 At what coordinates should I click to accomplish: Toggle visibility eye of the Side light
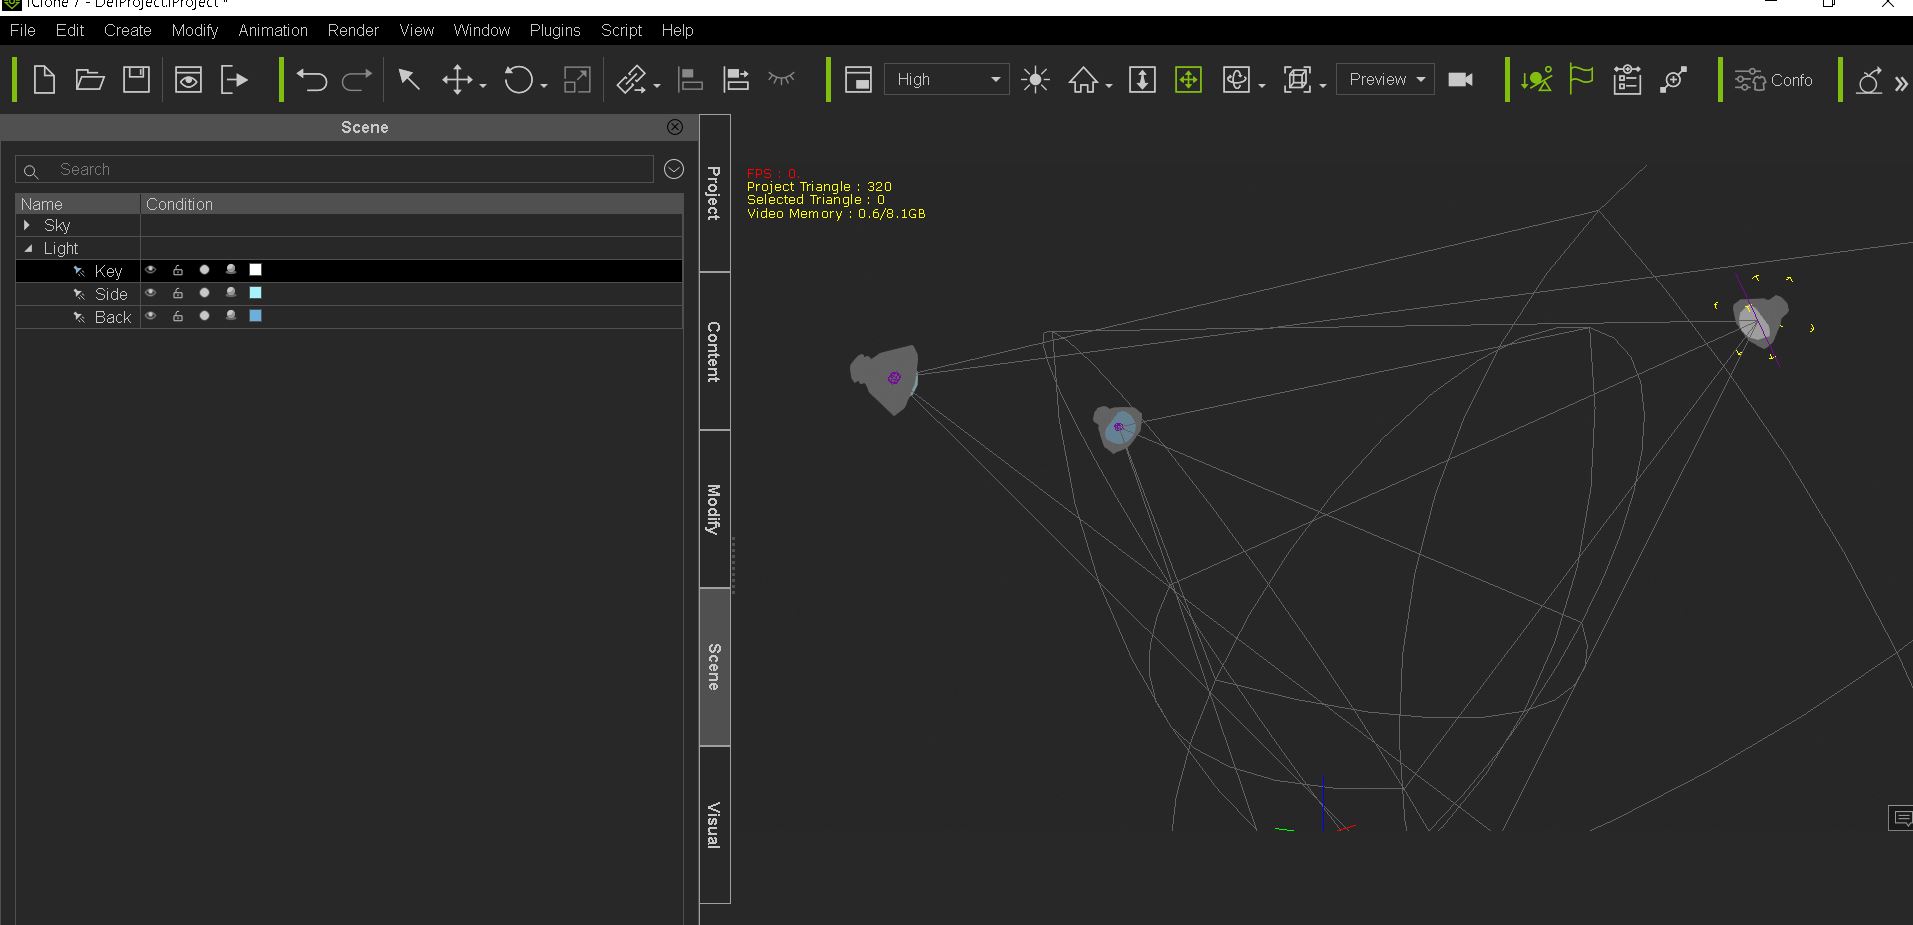point(151,293)
